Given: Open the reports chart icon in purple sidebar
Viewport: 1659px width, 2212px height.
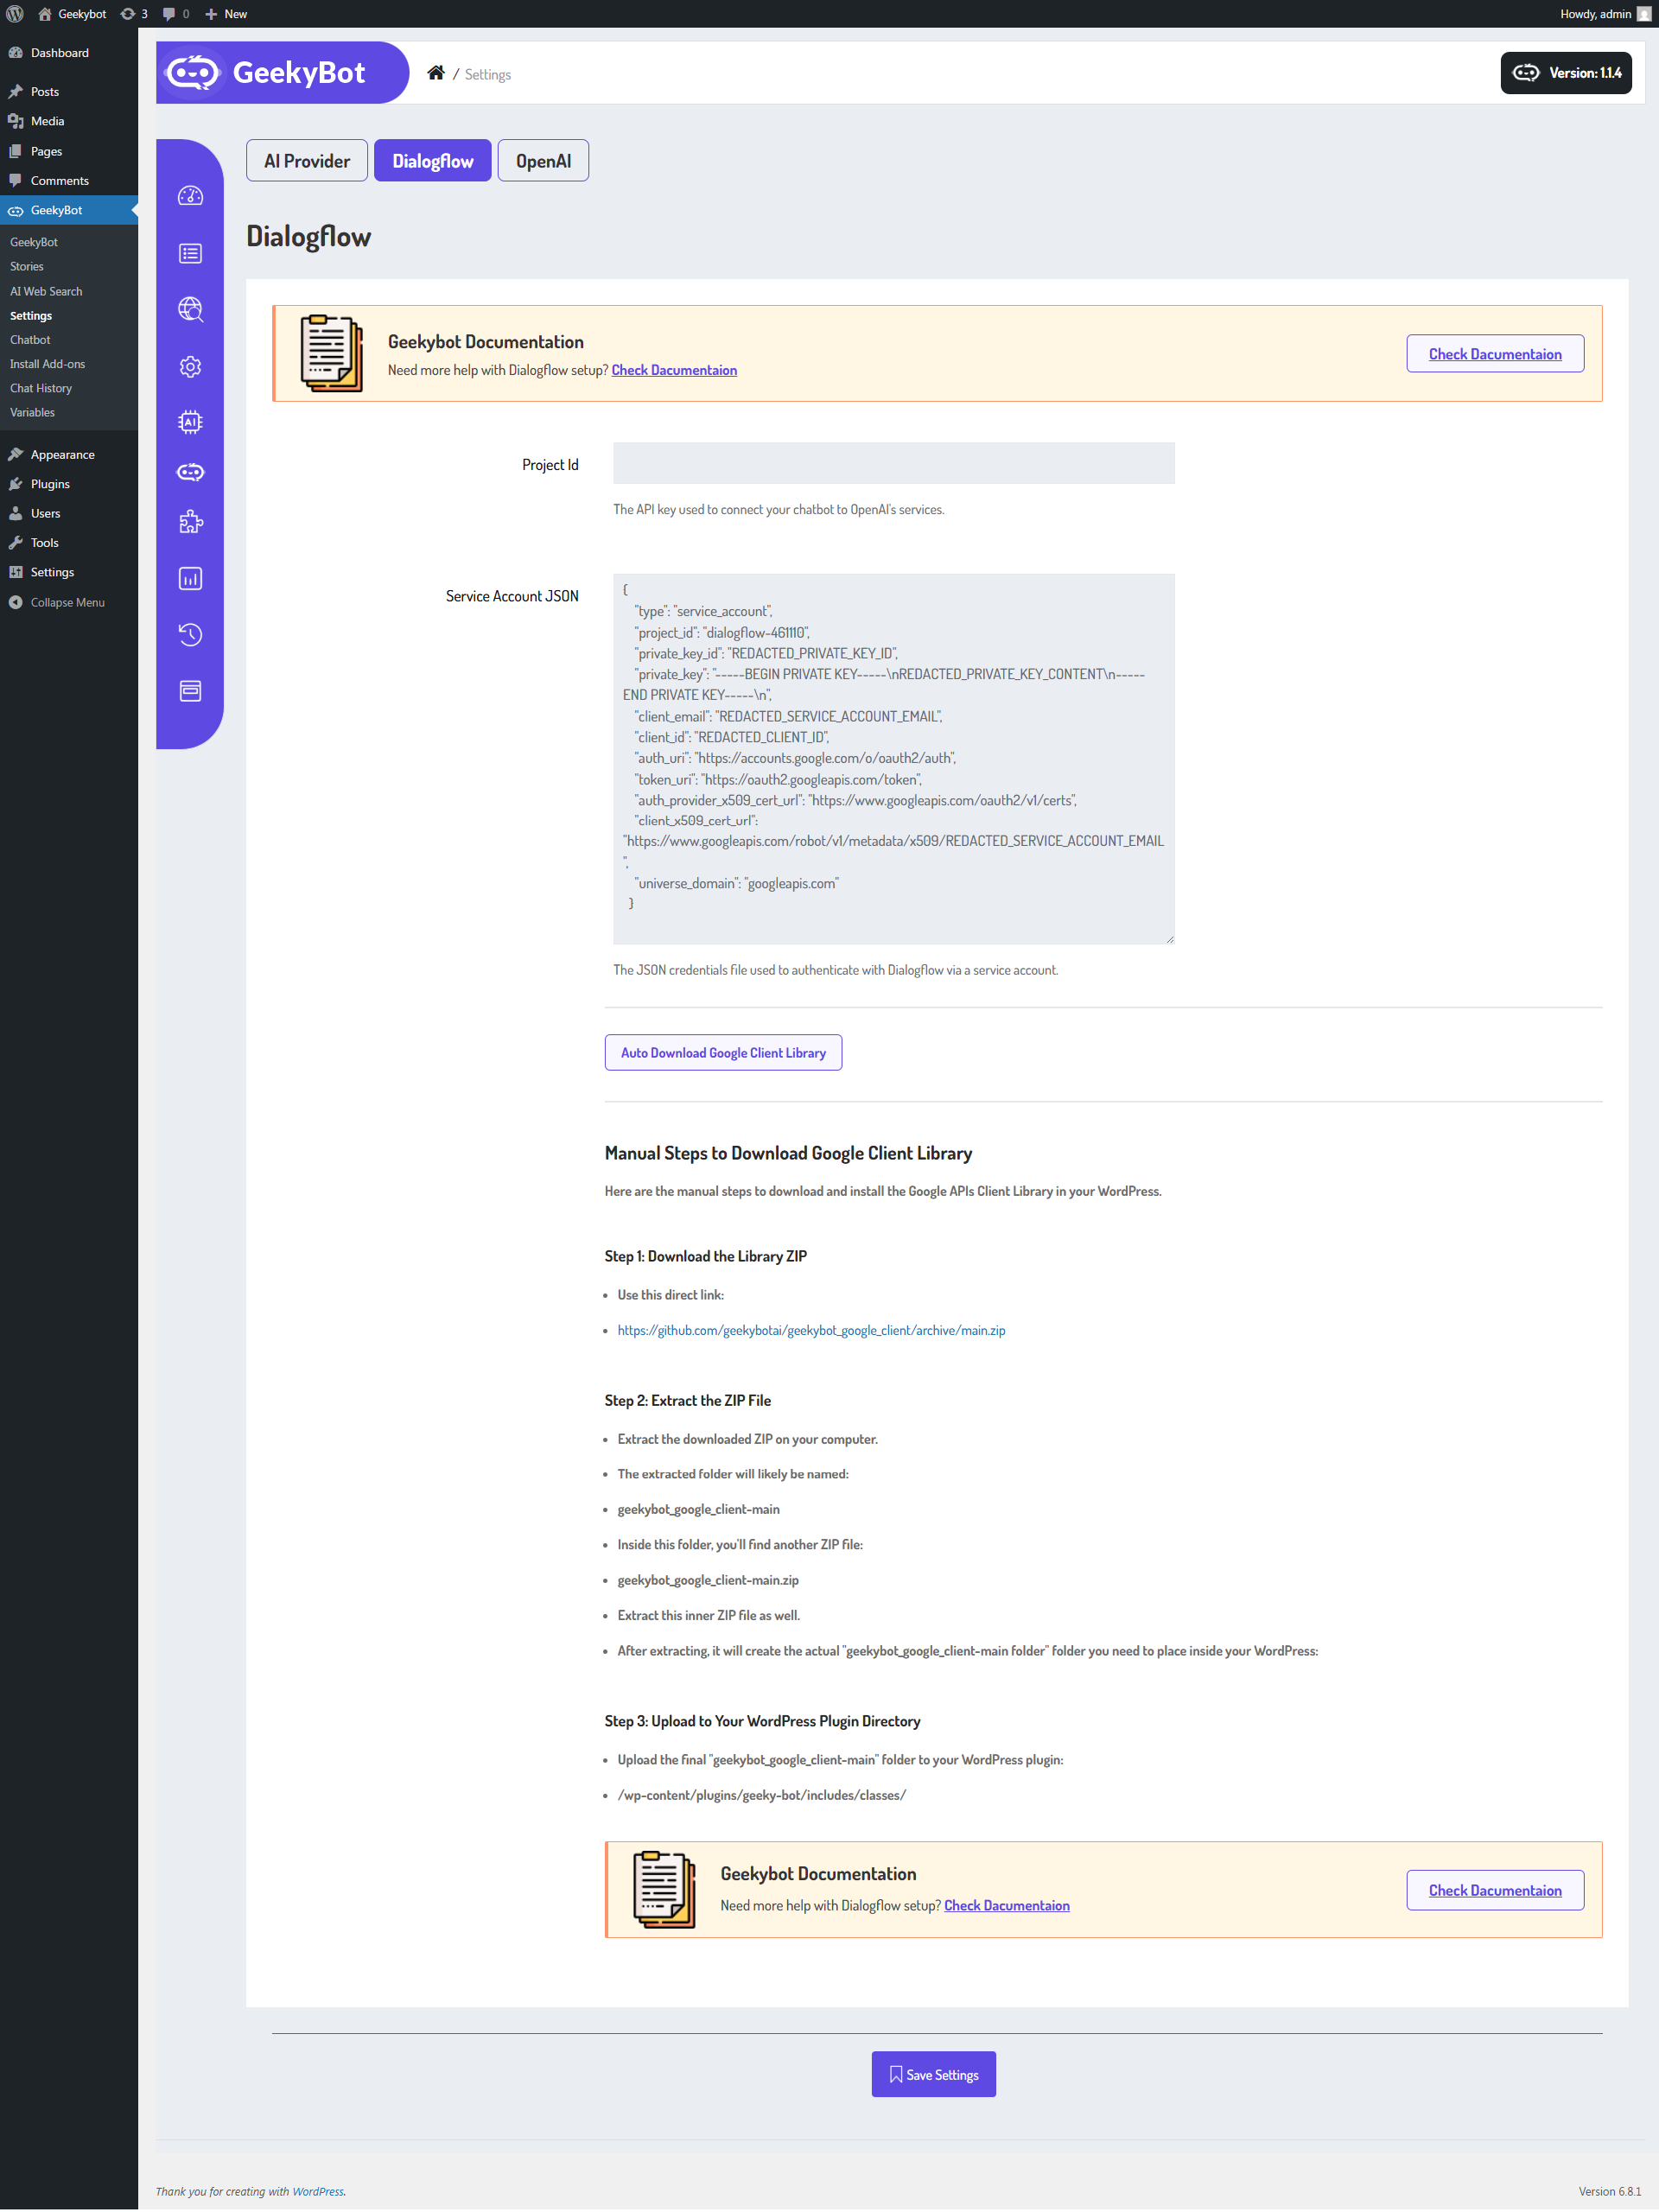Looking at the screenshot, I should (x=190, y=578).
